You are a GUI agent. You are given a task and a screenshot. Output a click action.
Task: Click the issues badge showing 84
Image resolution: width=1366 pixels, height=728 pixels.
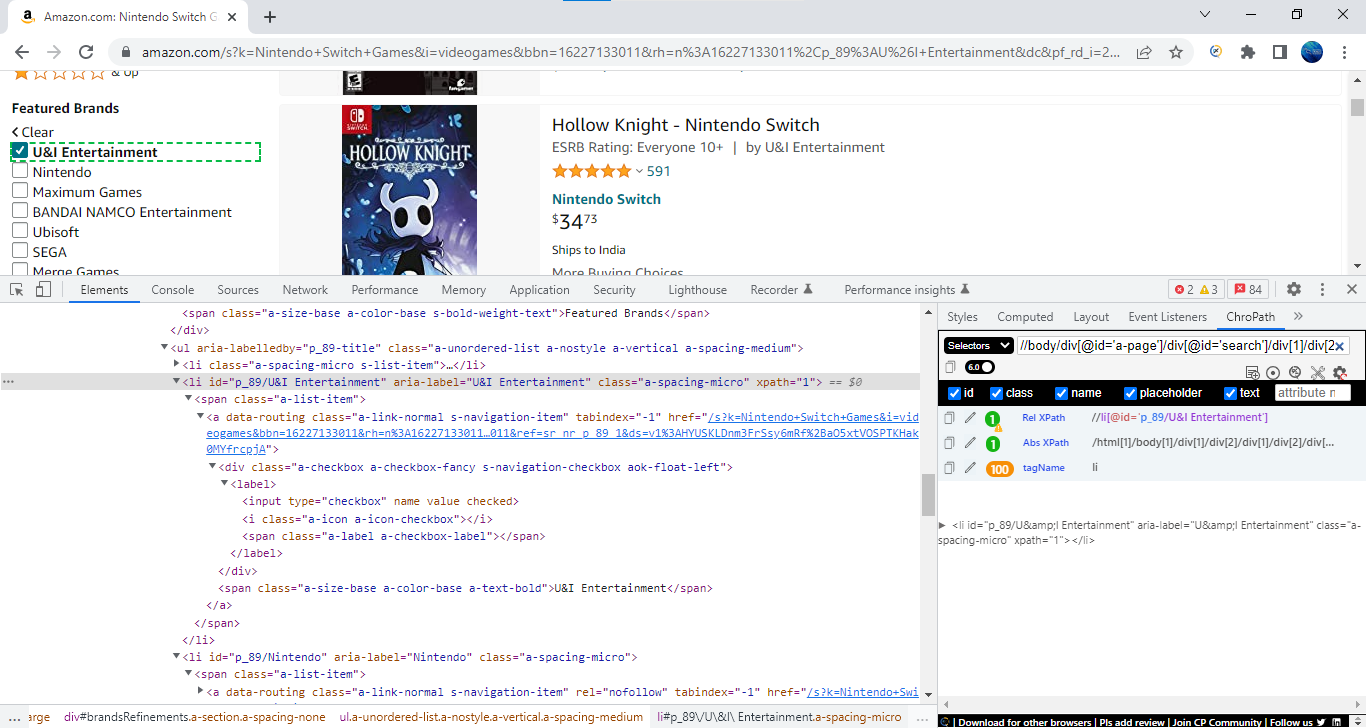point(1248,290)
